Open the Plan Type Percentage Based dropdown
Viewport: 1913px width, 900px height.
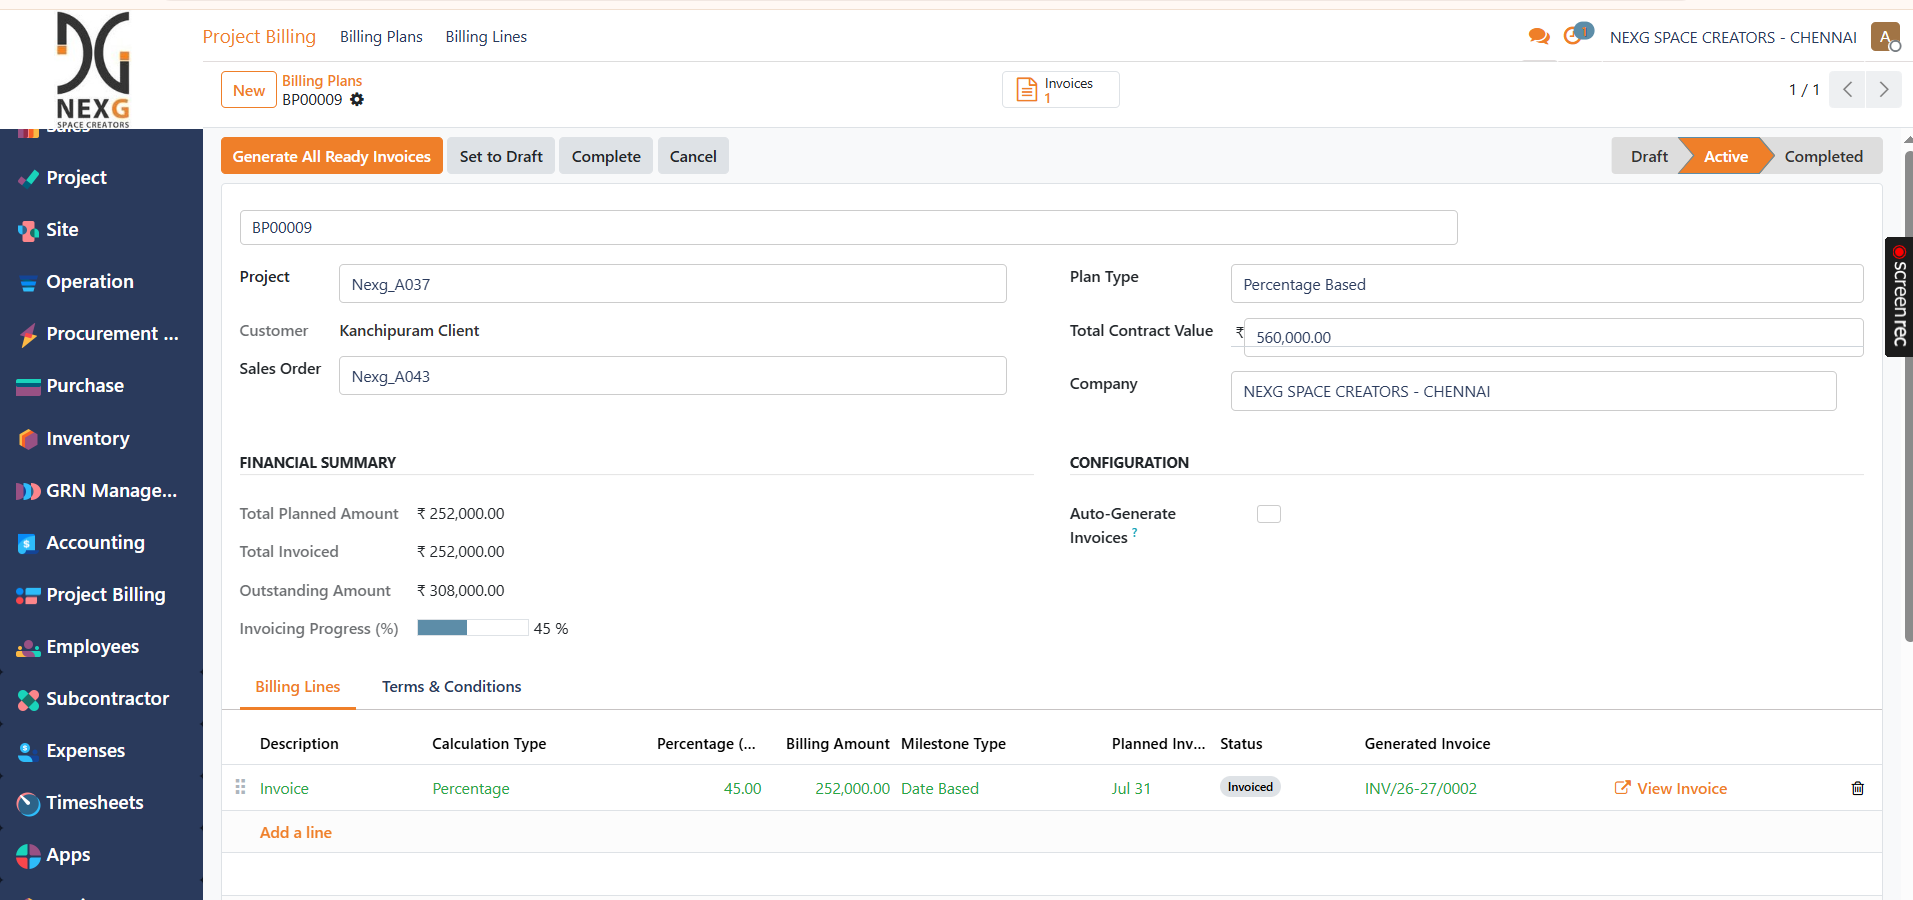pyautogui.click(x=1547, y=284)
